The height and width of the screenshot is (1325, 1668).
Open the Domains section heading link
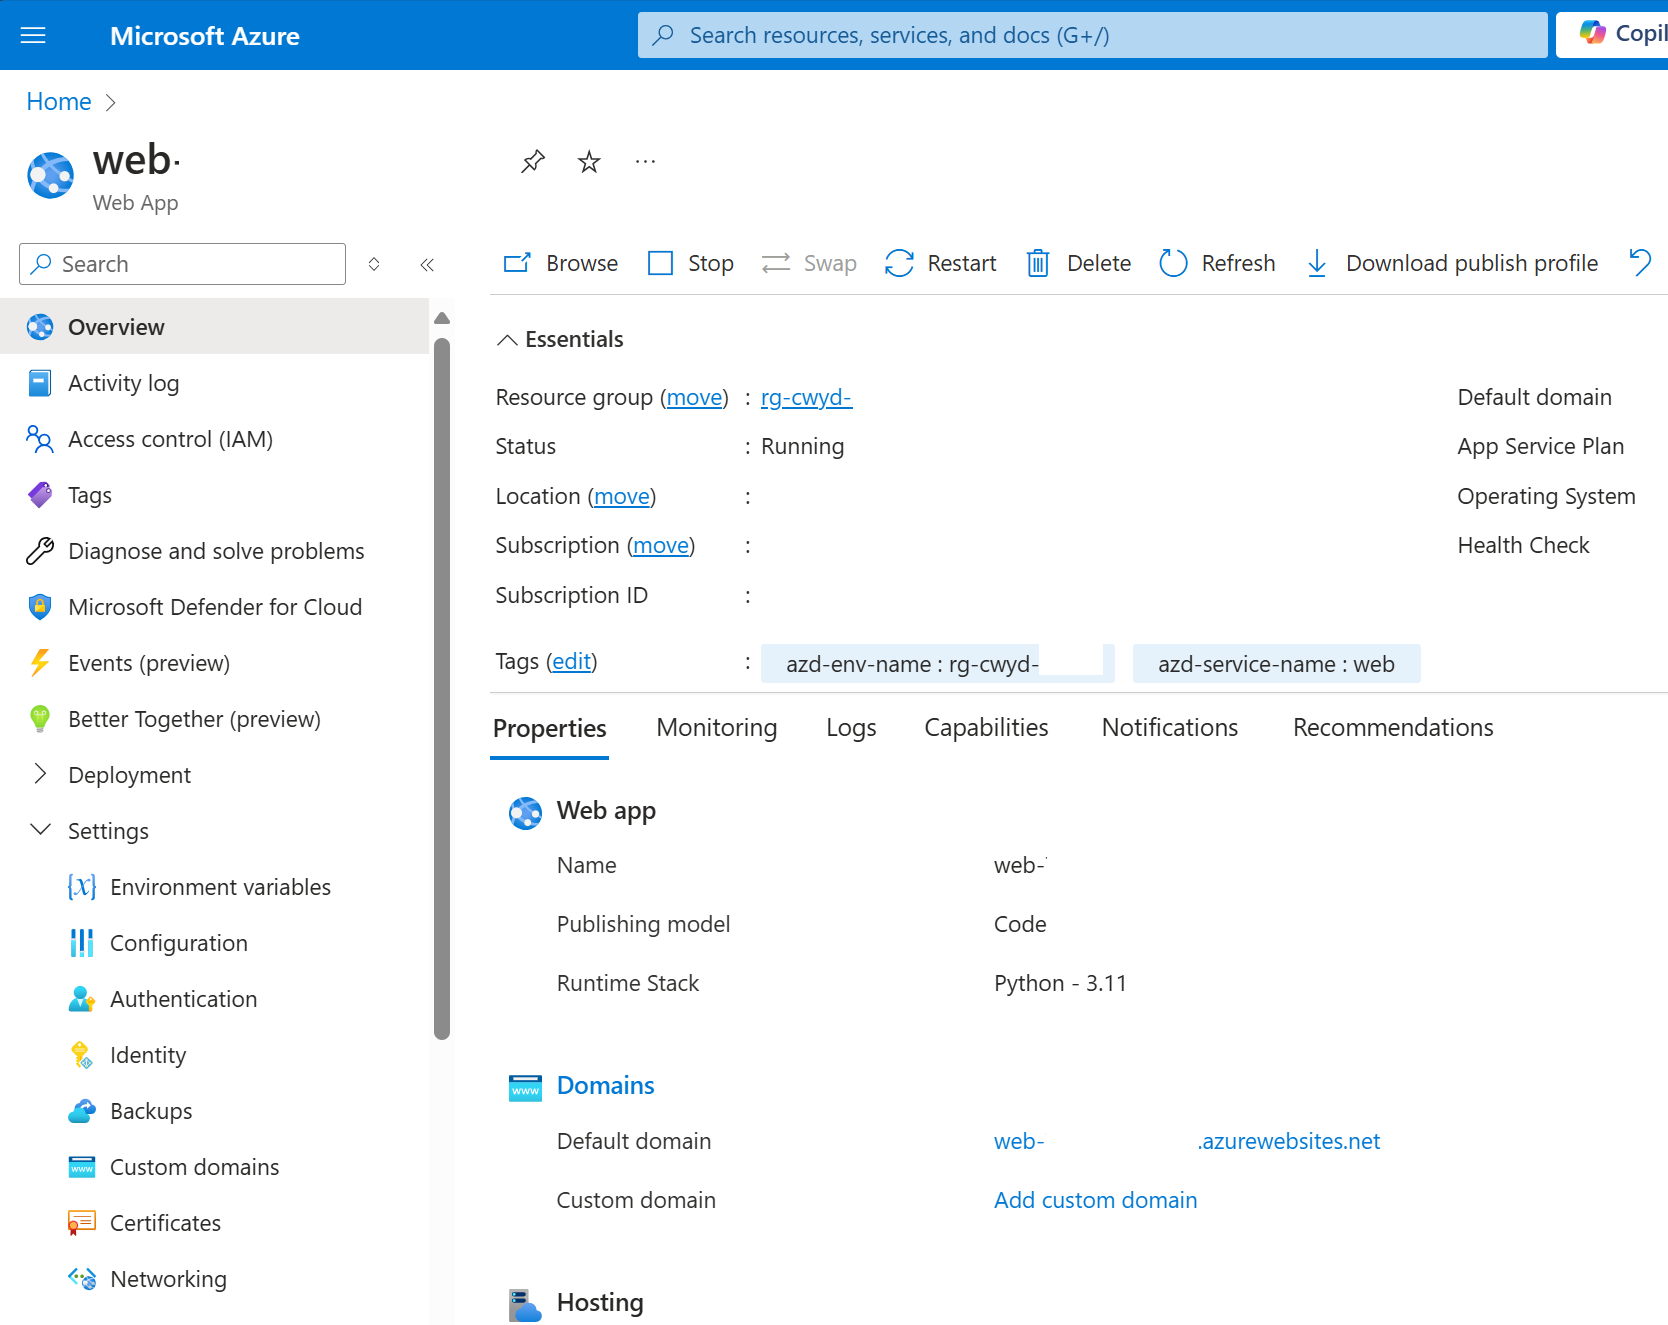[x=605, y=1086]
